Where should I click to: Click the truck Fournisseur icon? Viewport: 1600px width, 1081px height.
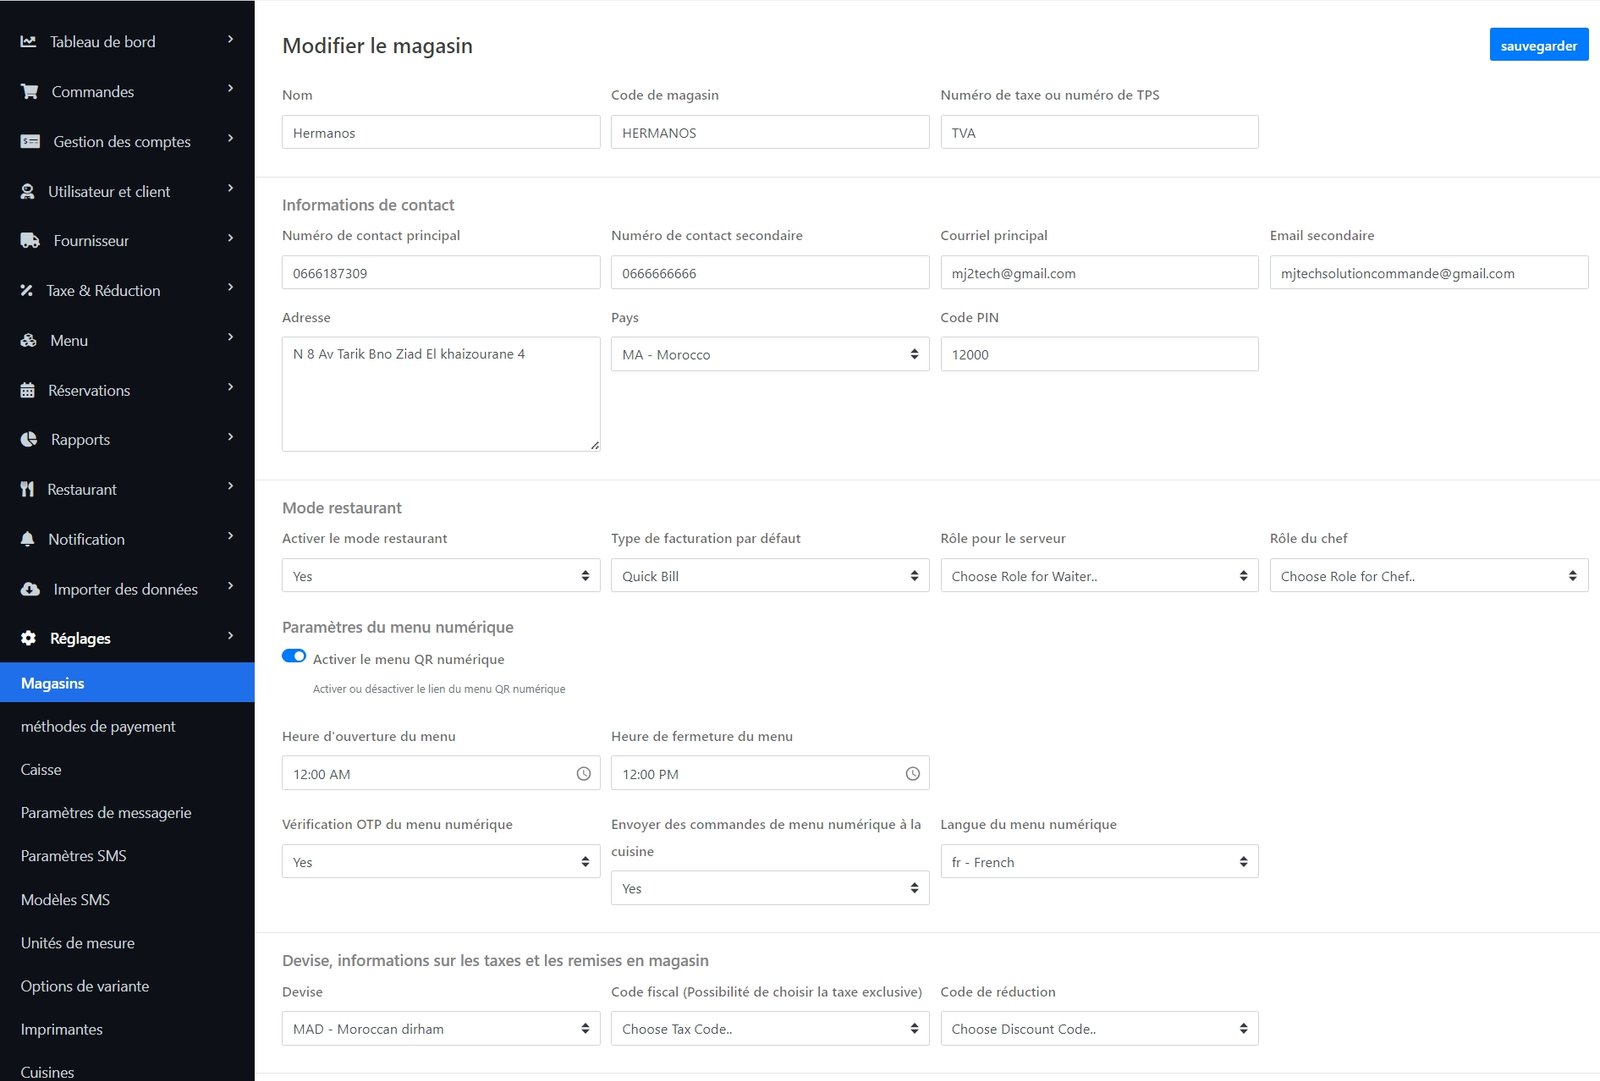30,241
